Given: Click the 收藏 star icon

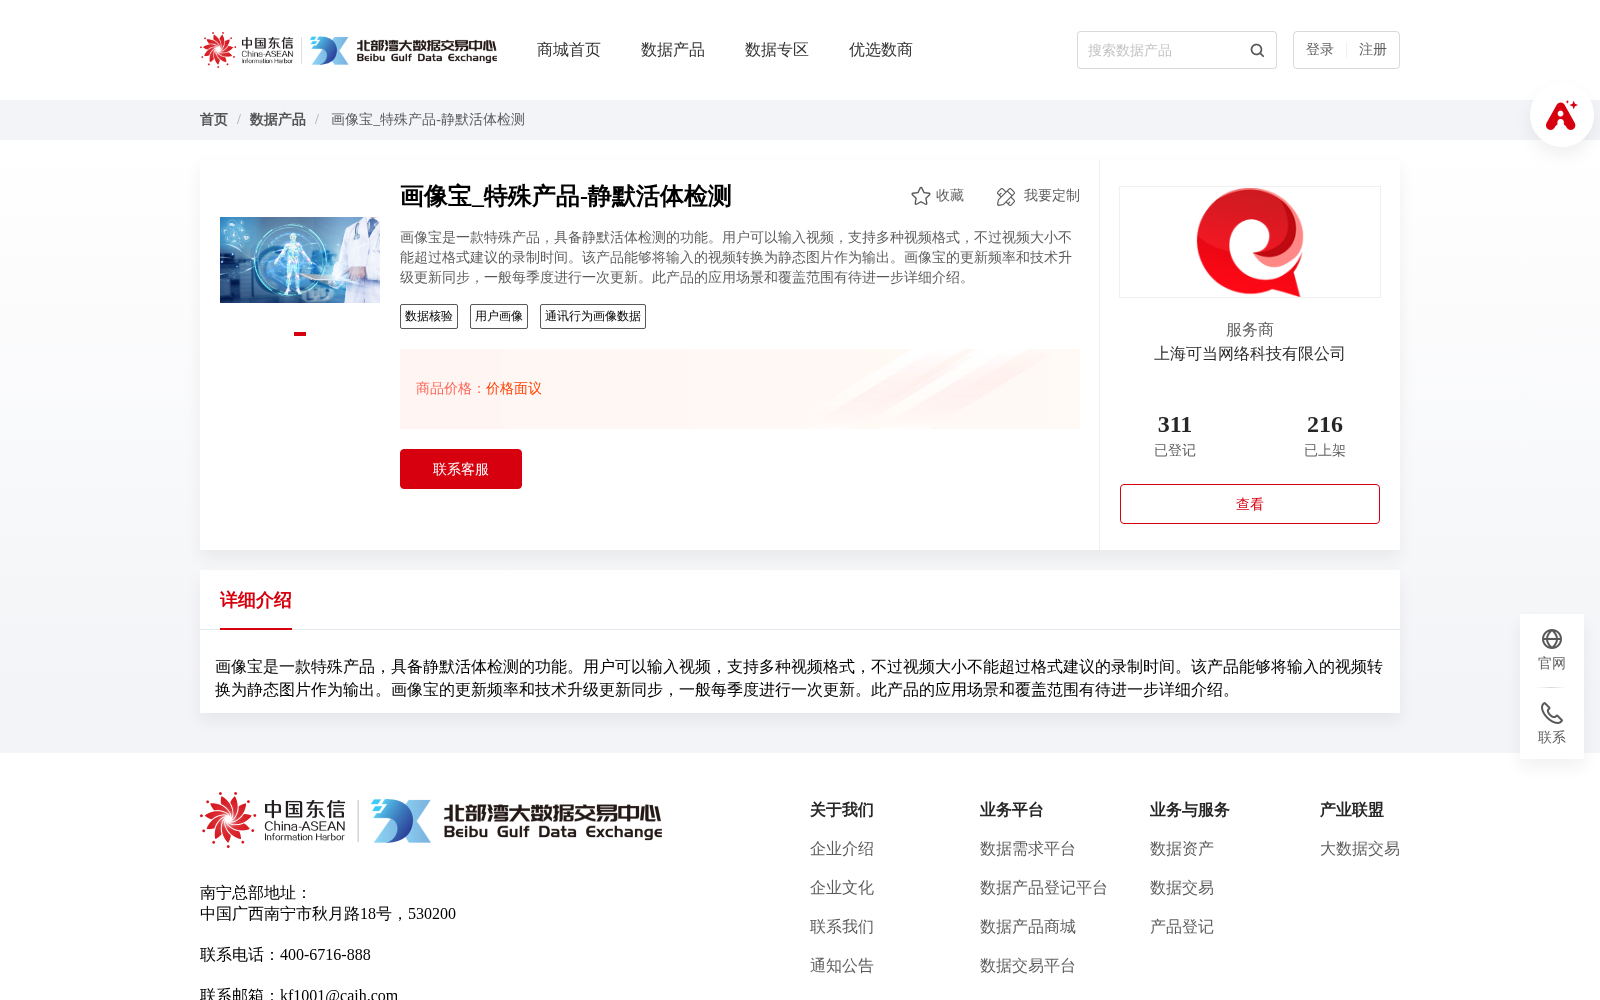Looking at the screenshot, I should click(x=921, y=196).
